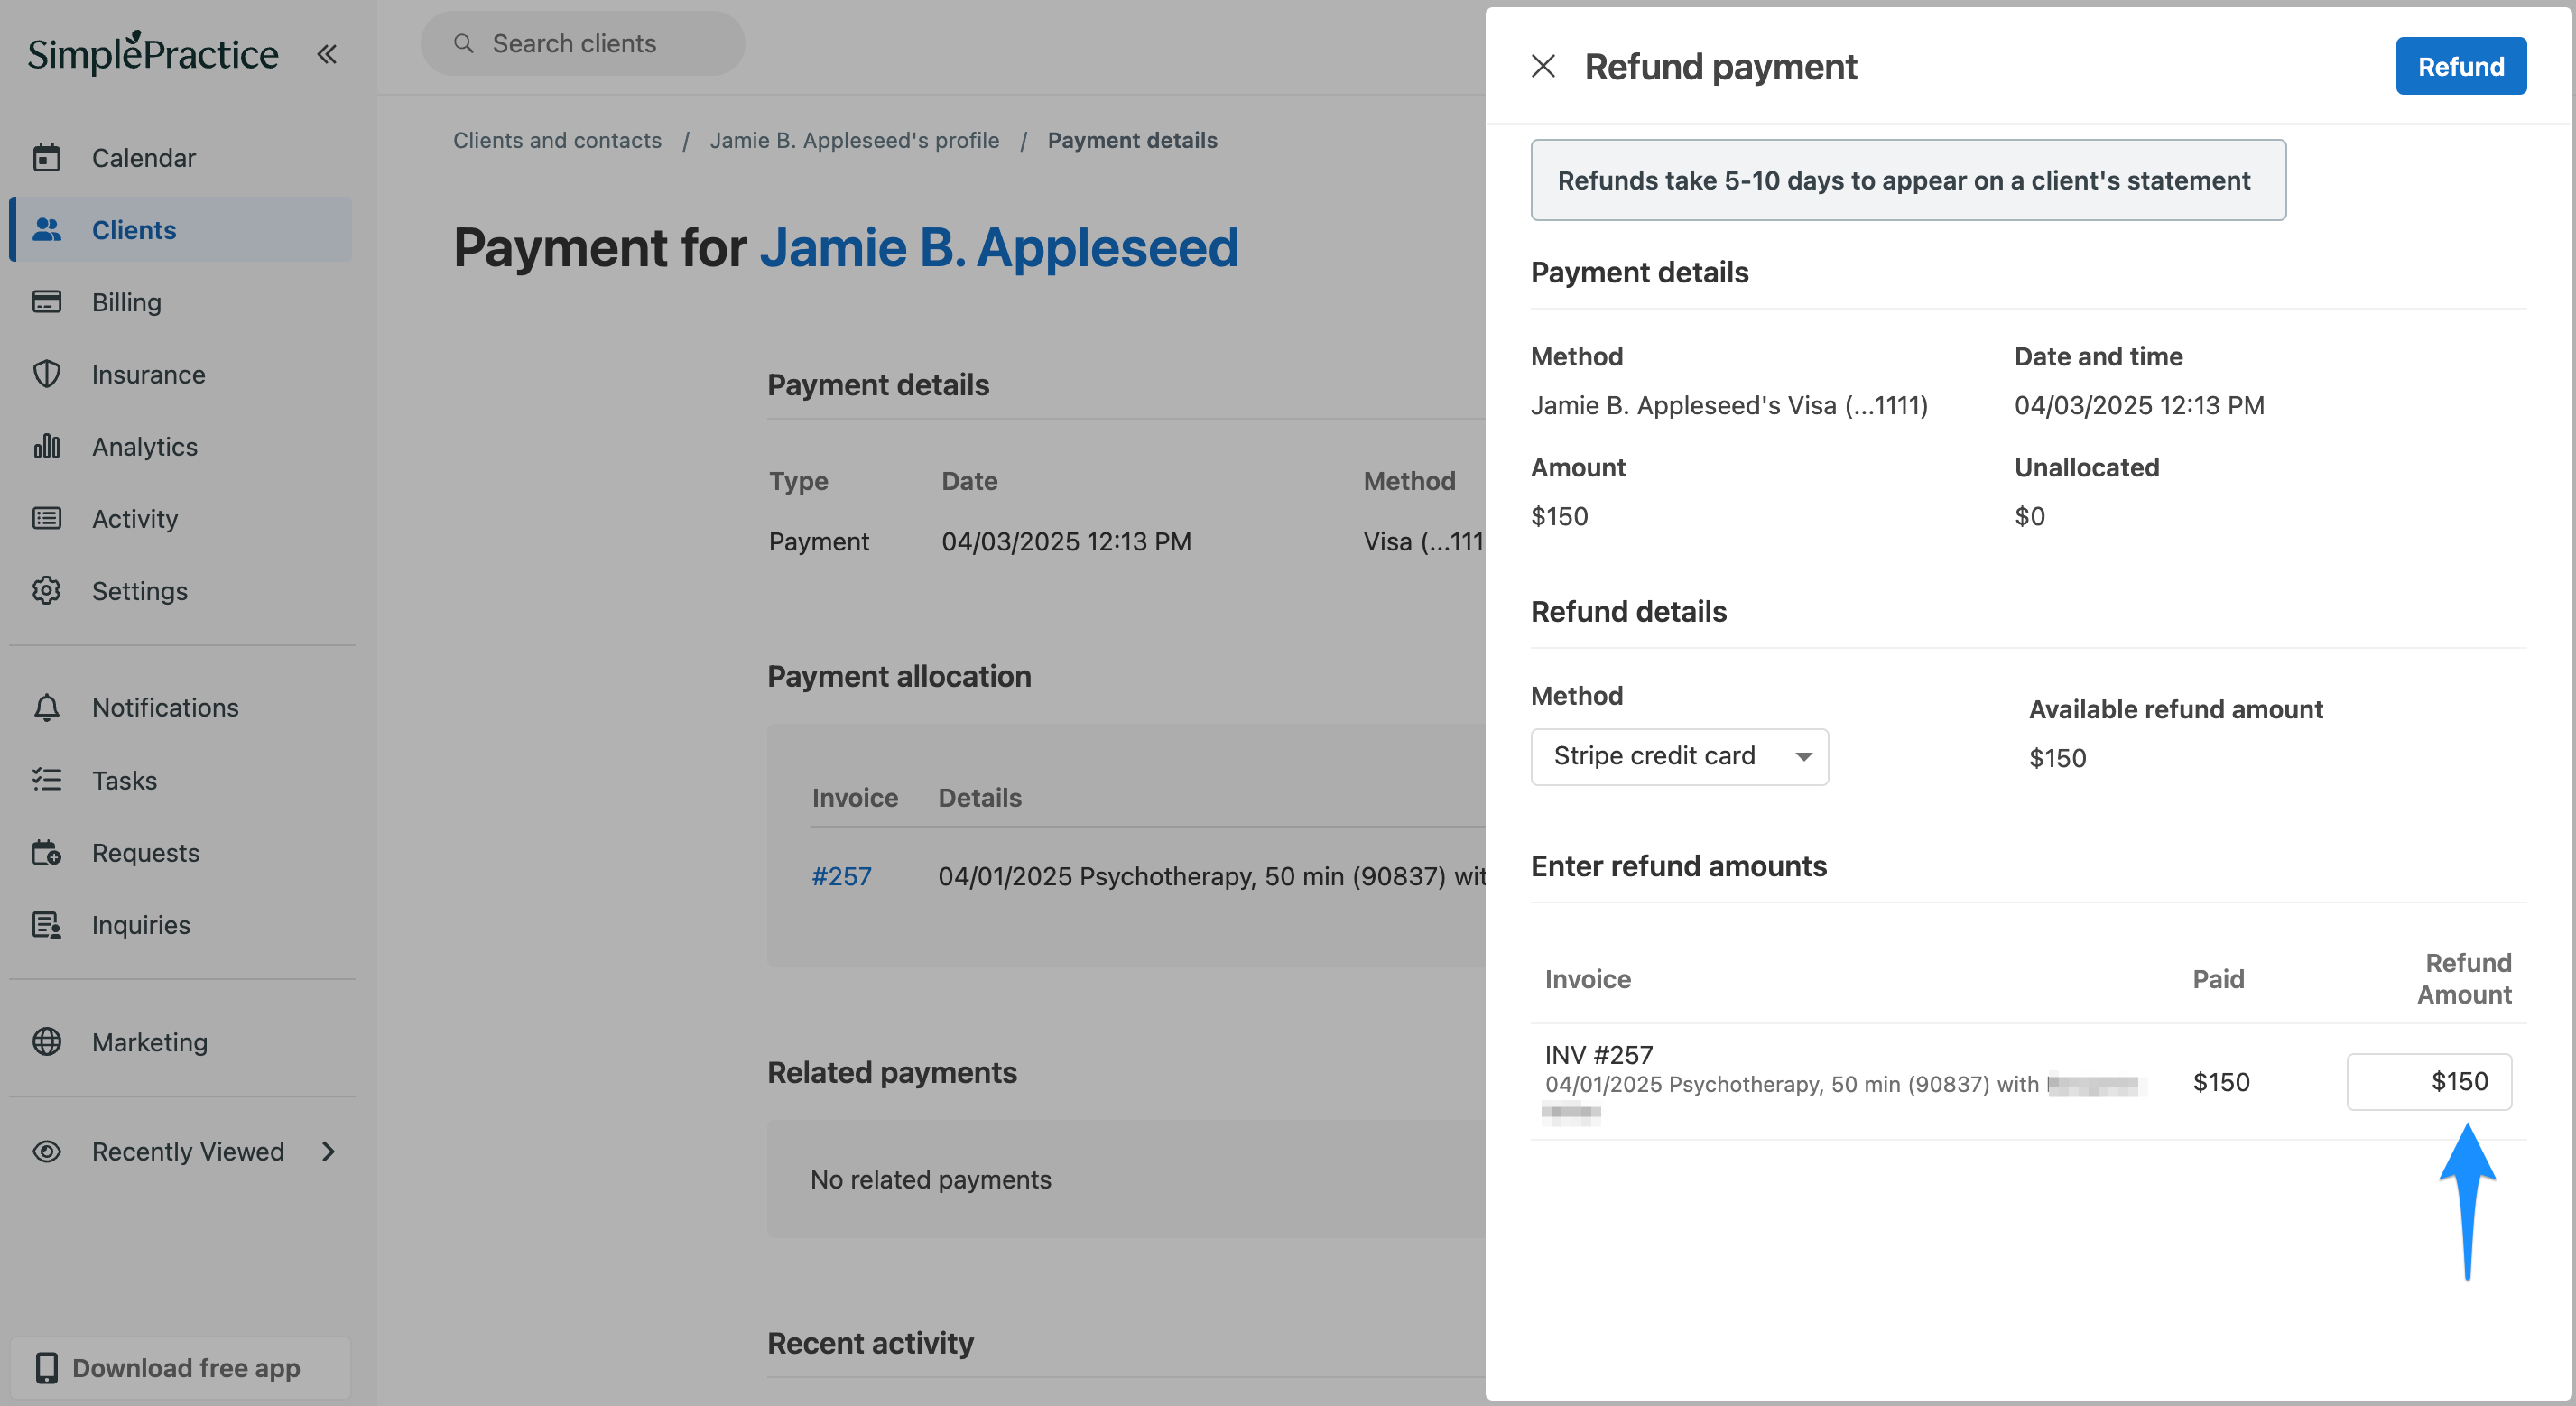
Task: Click the 'Recent activity' heading
Action: 870,1342
